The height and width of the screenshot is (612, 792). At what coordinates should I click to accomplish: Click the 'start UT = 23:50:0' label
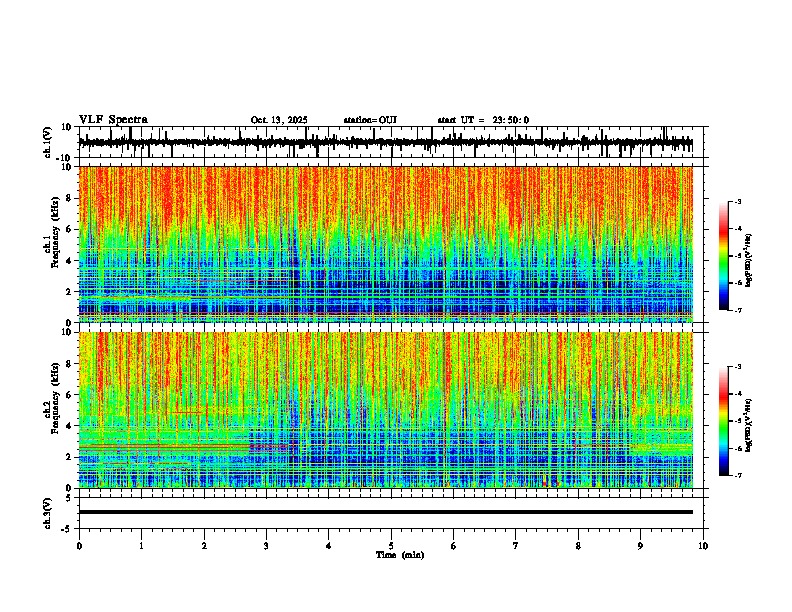(483, 120)
